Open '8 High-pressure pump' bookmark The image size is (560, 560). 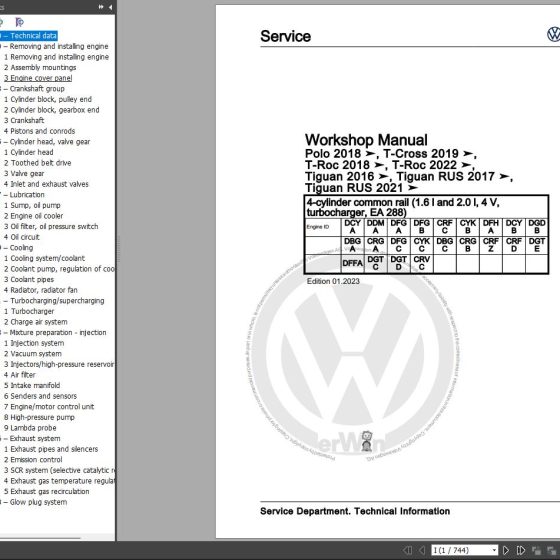[39, 417]
